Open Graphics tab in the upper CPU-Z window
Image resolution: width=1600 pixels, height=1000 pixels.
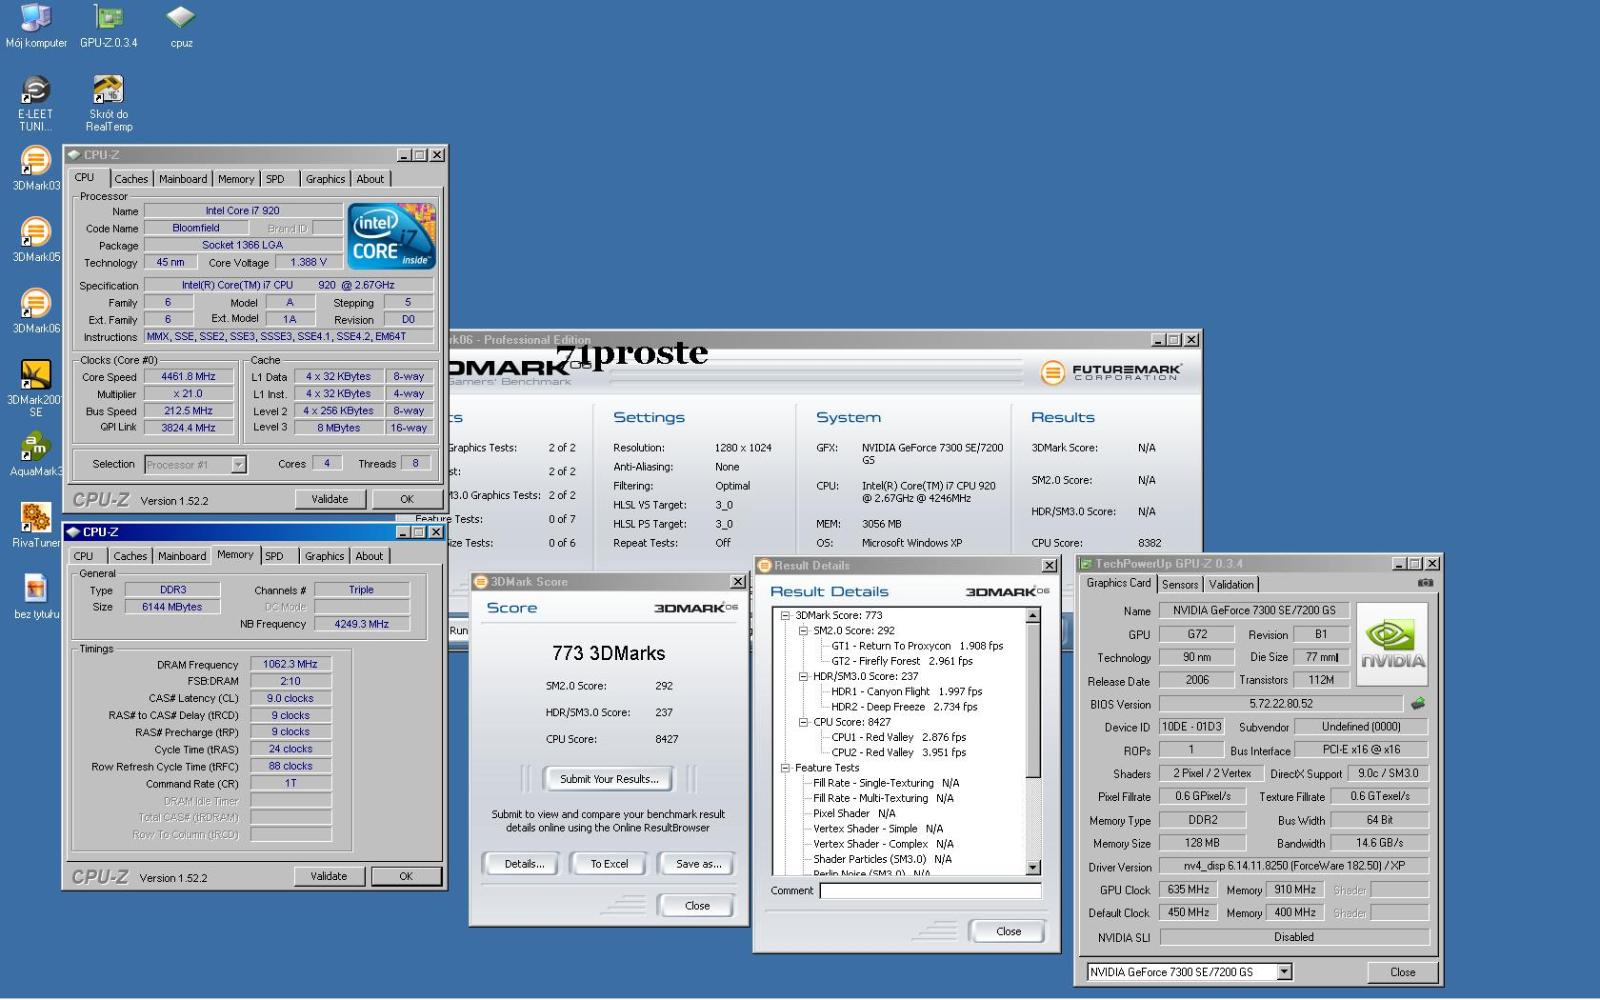pos(325,179)
